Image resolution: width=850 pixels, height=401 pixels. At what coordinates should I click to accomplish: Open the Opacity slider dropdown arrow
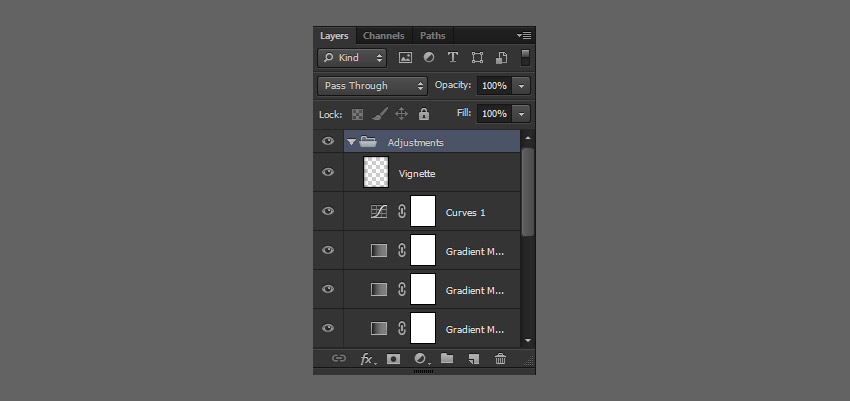(521, 86)
